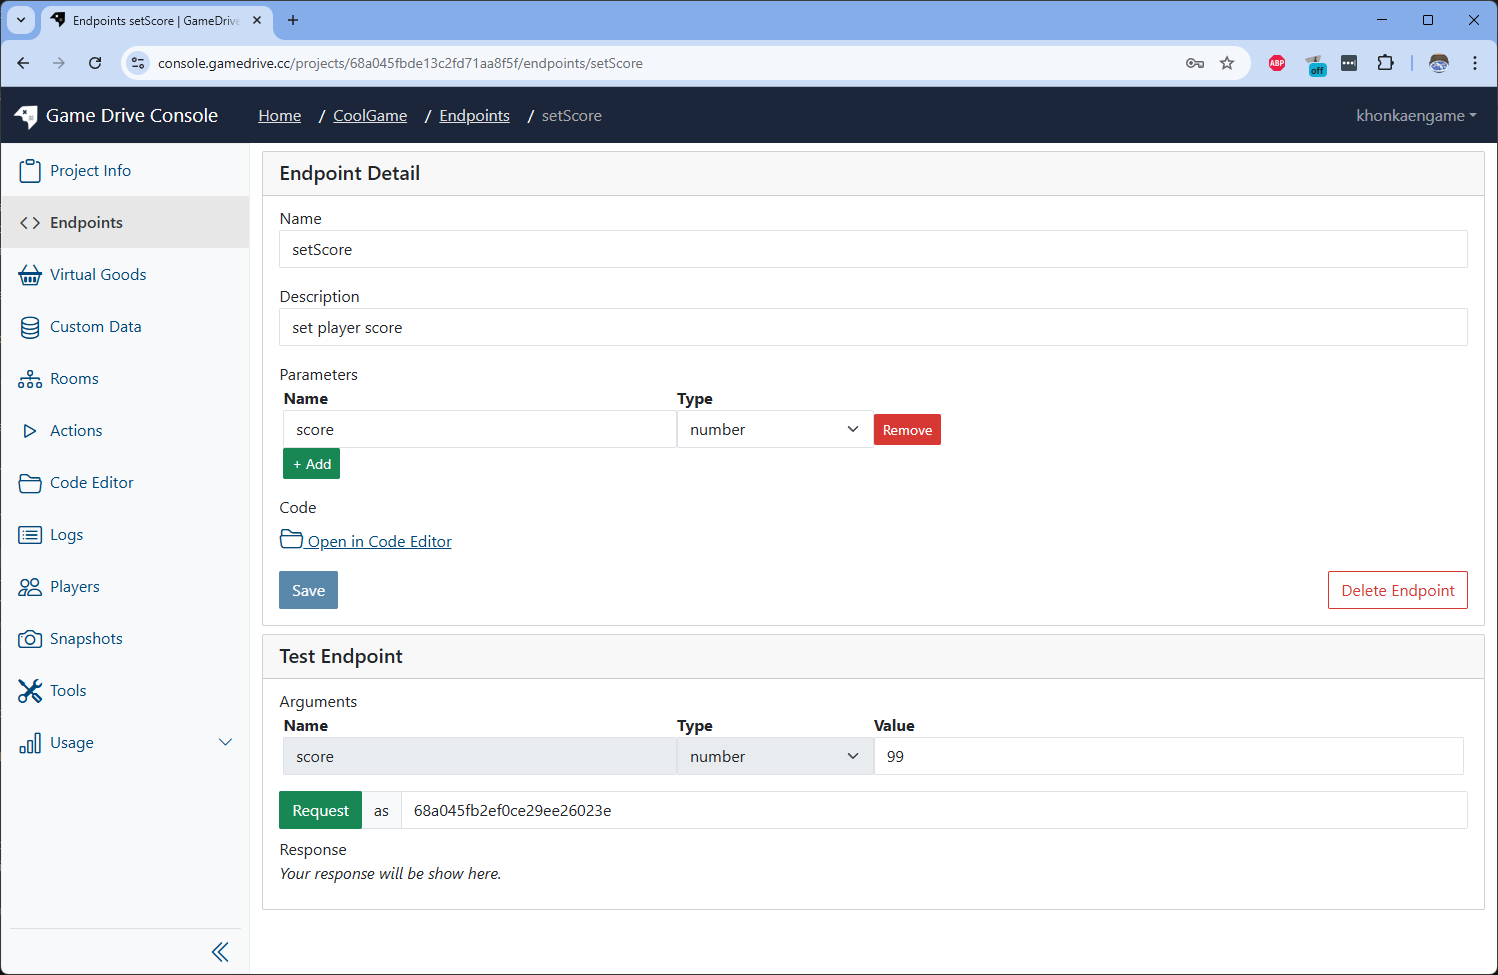The height and width of the screenshot is (975, 1498).
Task: Select Actions in the sidebar menu
Action: (76, 431)
